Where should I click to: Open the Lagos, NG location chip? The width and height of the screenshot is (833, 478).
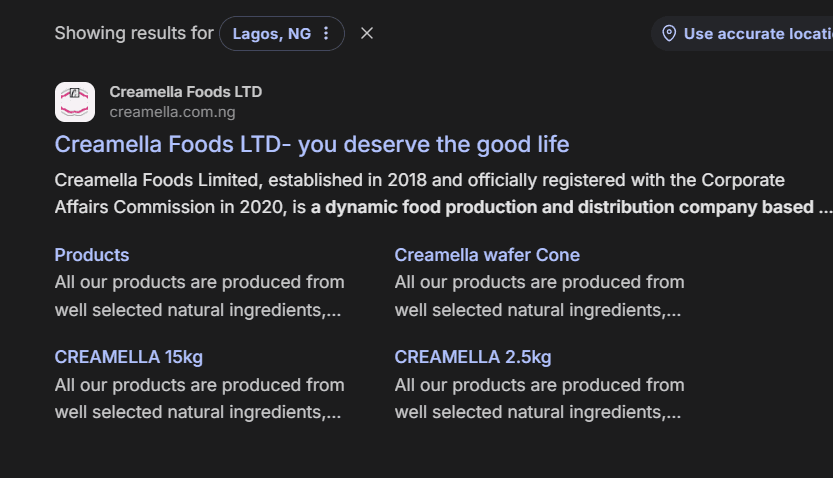[272, 34]
